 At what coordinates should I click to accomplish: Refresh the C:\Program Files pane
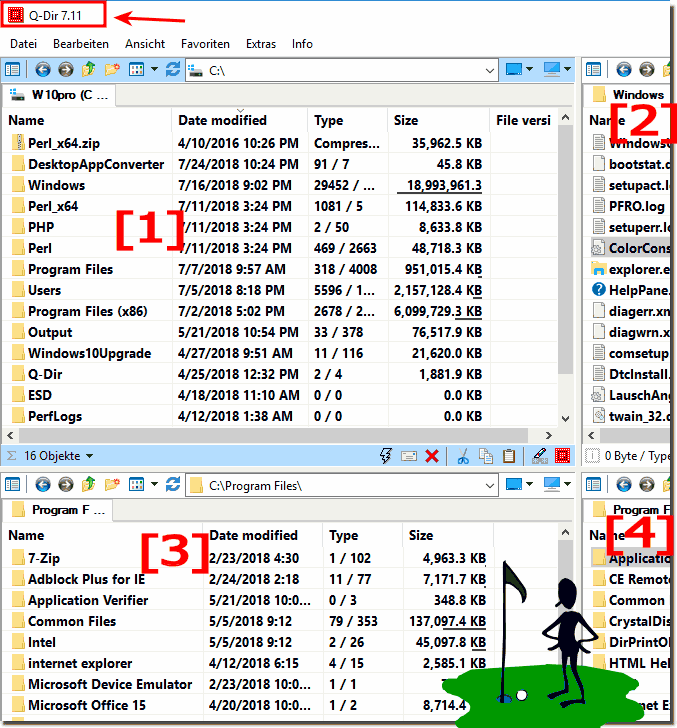pos(173,485)
